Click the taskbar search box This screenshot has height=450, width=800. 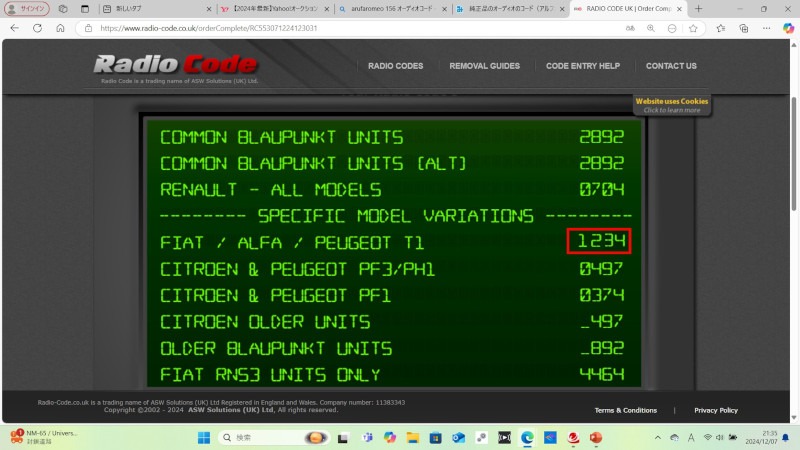[274, 438]
